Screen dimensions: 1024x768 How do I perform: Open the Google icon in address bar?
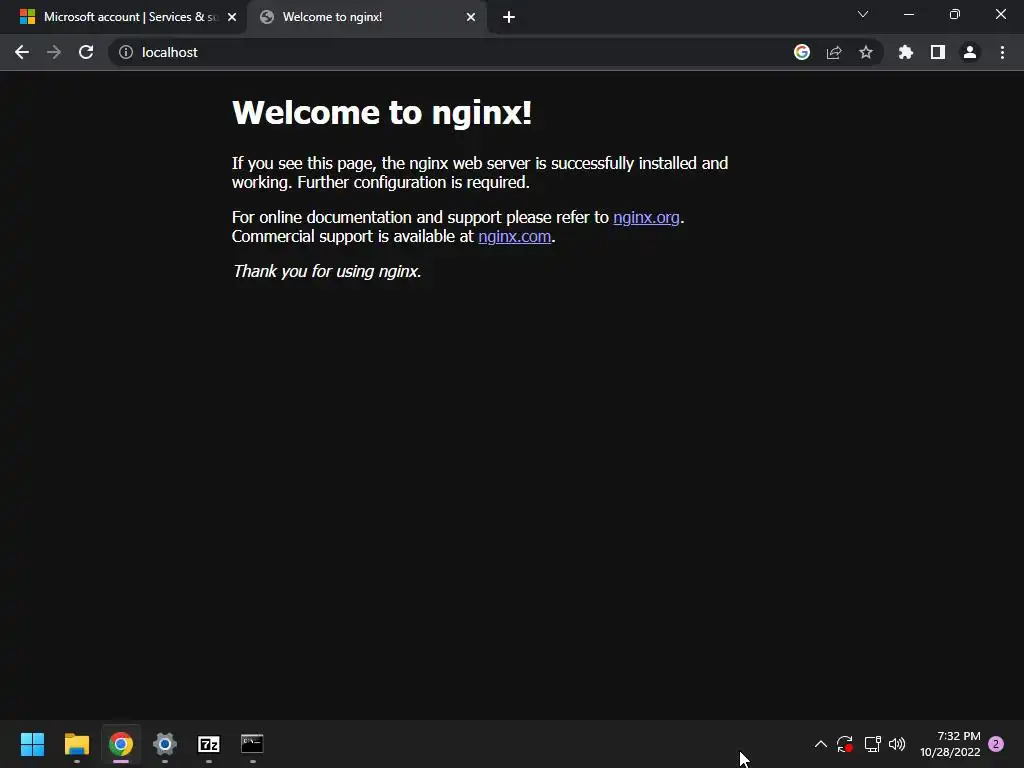[802, 52]
